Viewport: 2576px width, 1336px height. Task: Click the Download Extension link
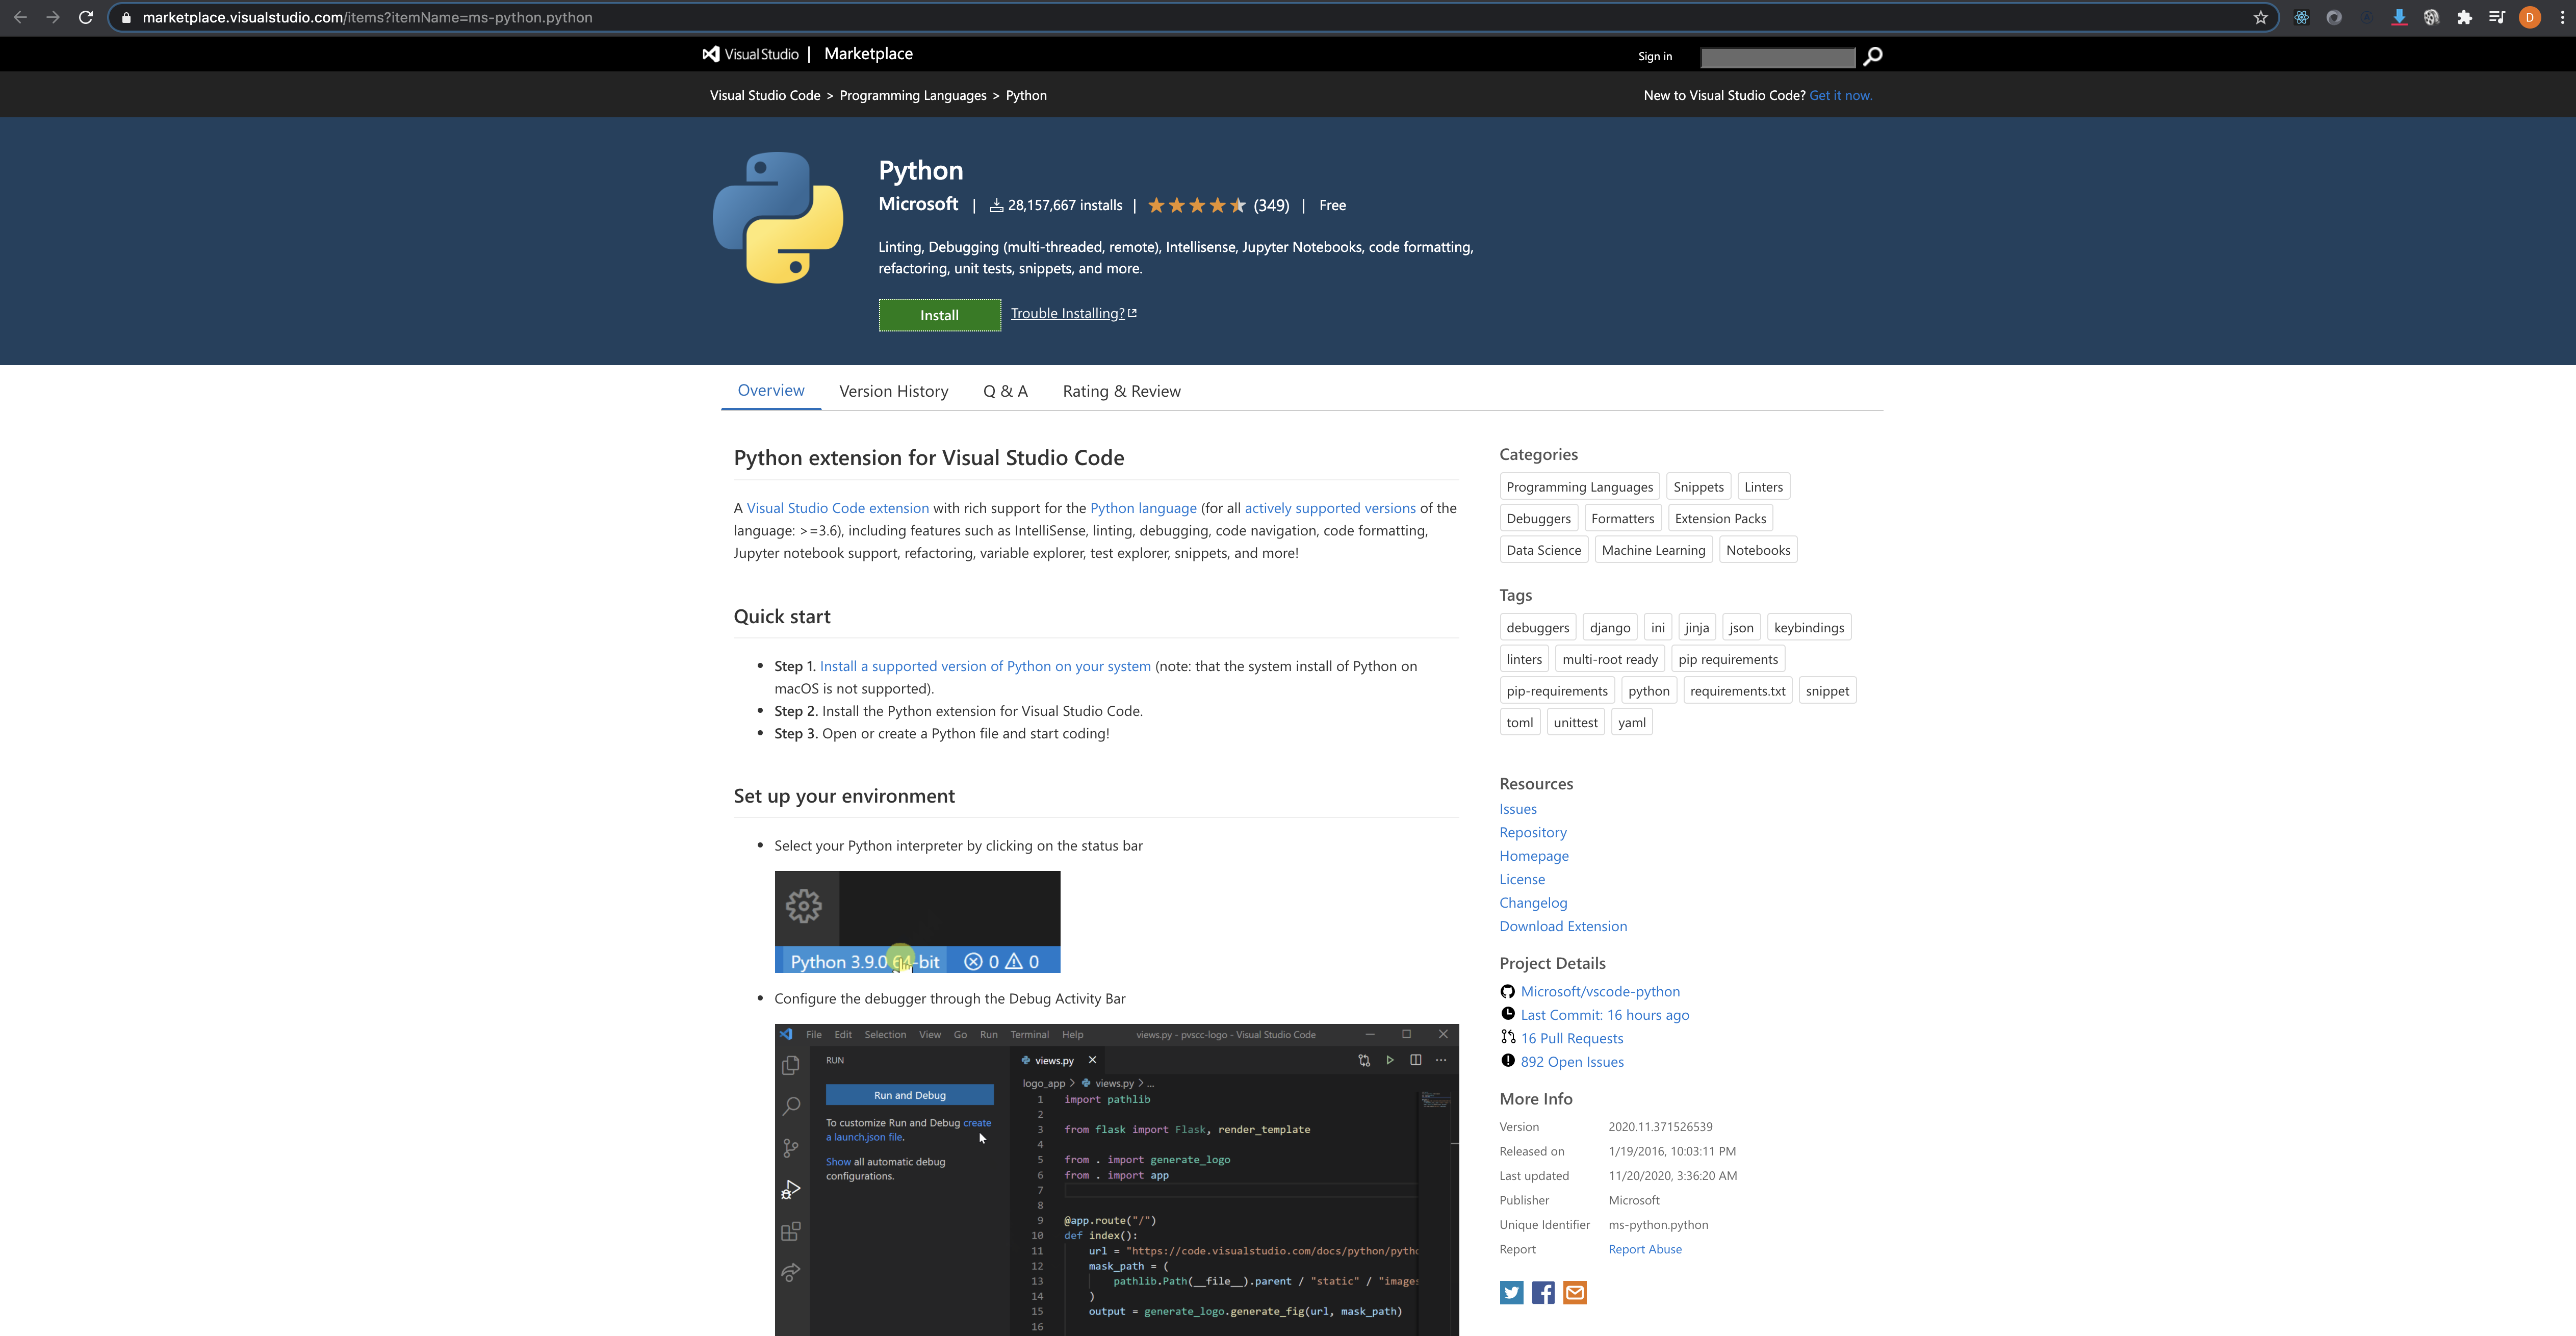click(1563, 926)
